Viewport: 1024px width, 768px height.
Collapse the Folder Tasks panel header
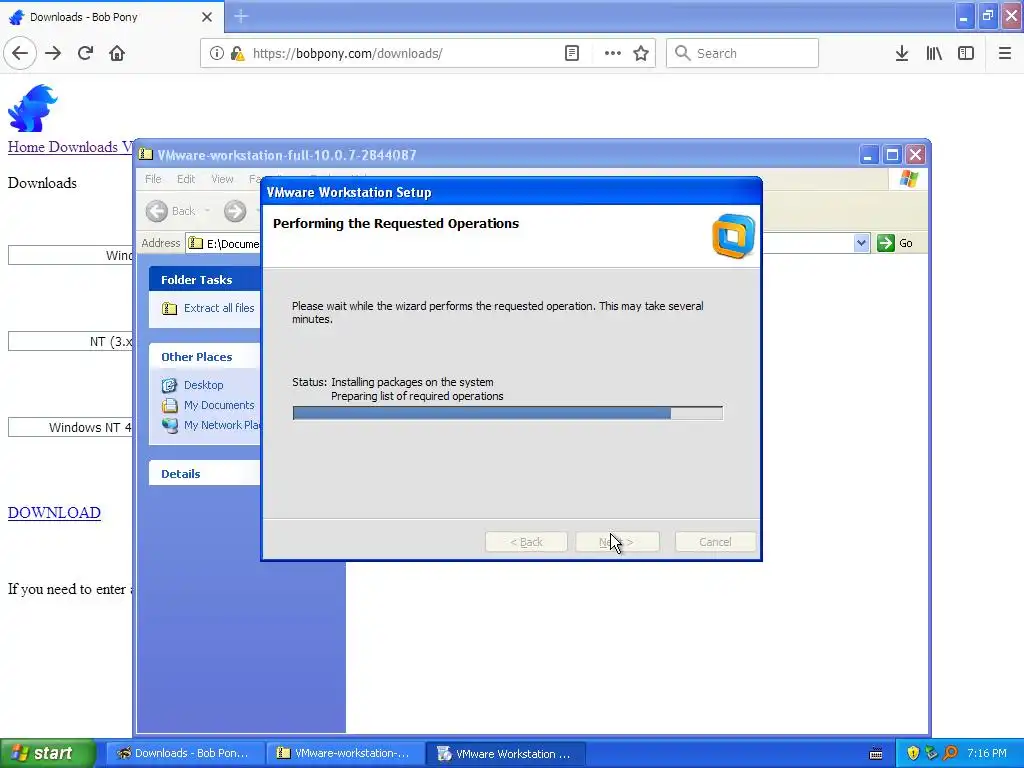click(x=204, y=280)
